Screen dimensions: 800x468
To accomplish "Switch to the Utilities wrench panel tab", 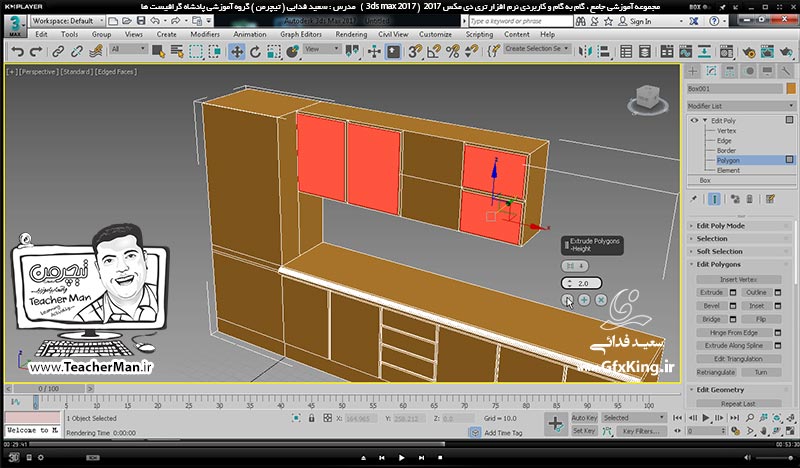I will point(786,71).
